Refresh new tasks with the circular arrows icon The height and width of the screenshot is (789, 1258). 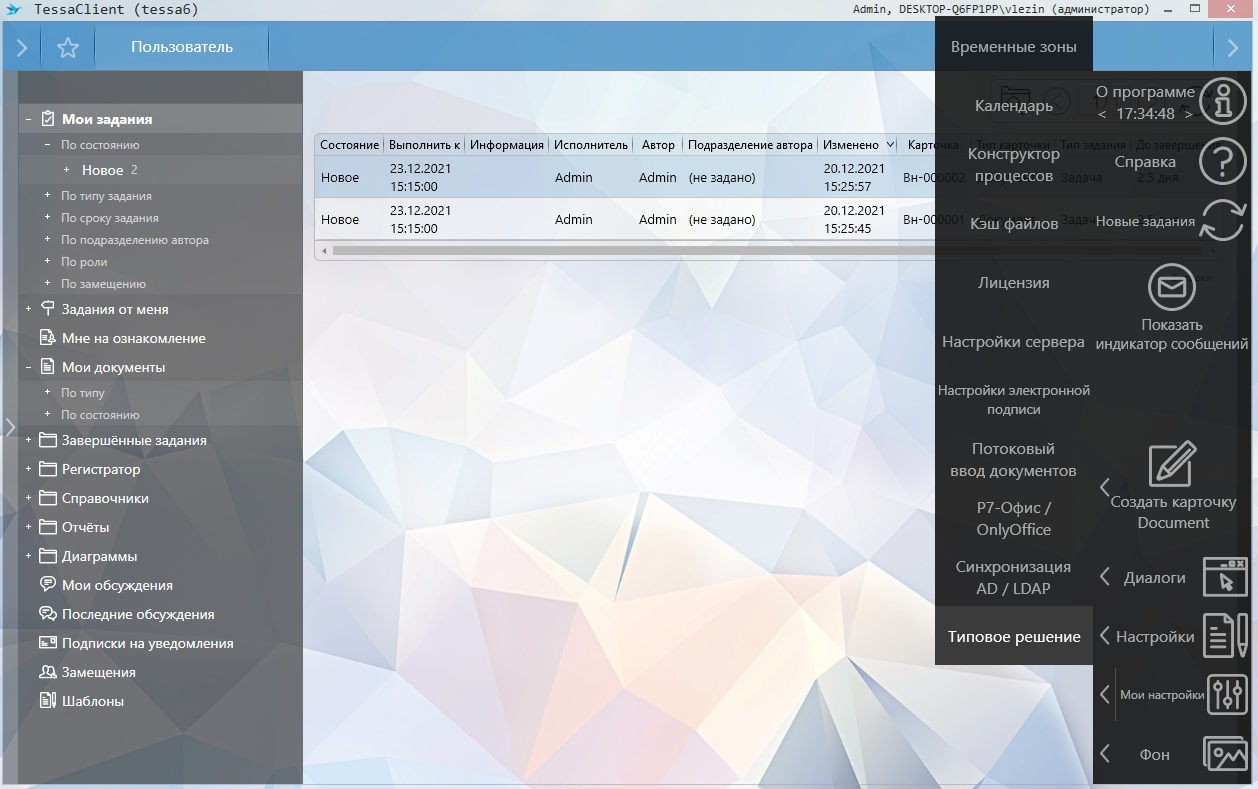point(1222,221)
